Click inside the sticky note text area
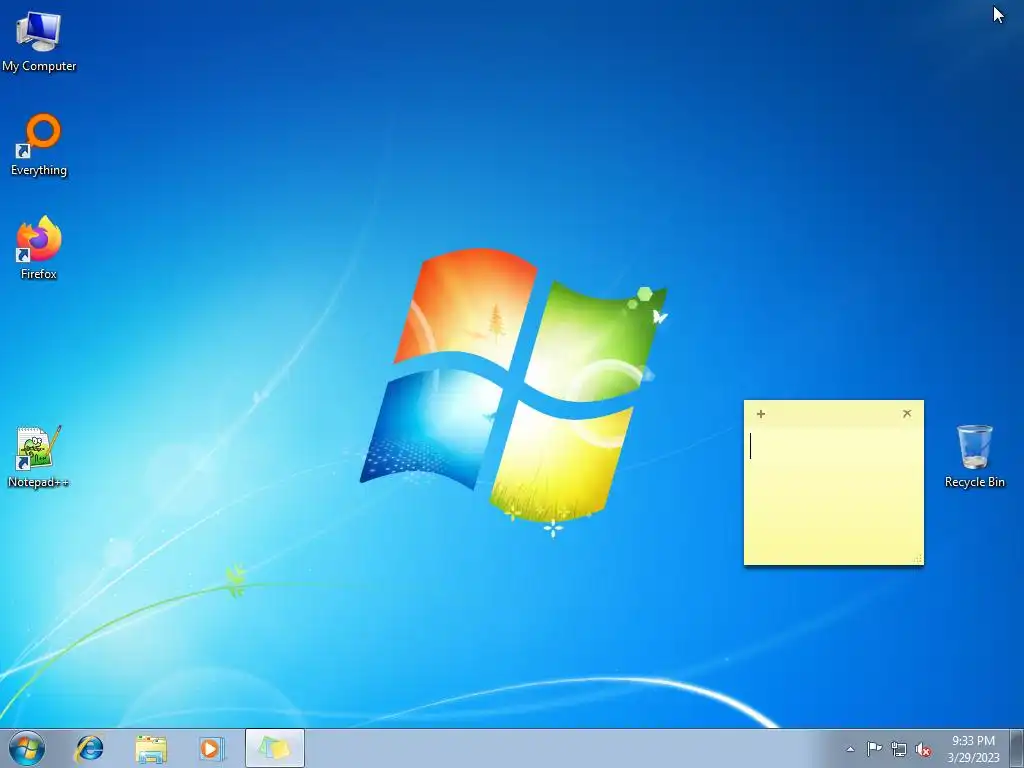Screen dimensions: 1024x768 point(834,495)
